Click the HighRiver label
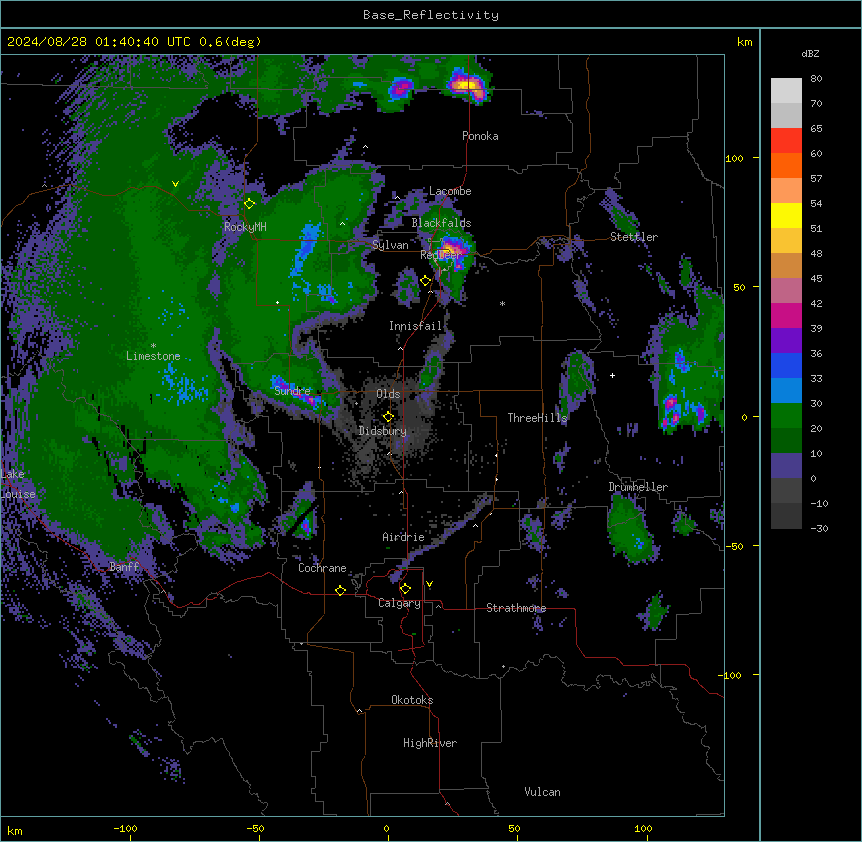The image size is (862, 842). (x=430, y=743)
